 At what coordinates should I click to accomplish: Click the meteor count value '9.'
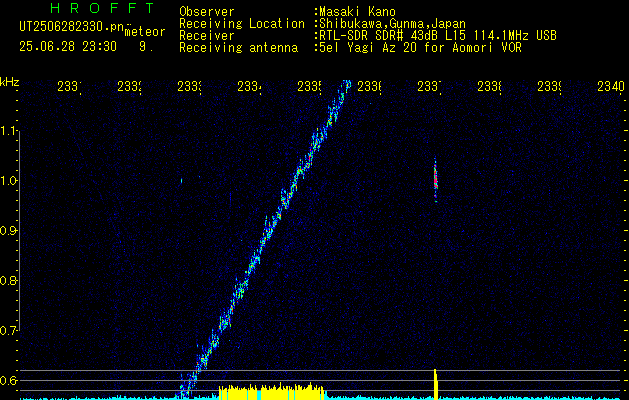146,47
